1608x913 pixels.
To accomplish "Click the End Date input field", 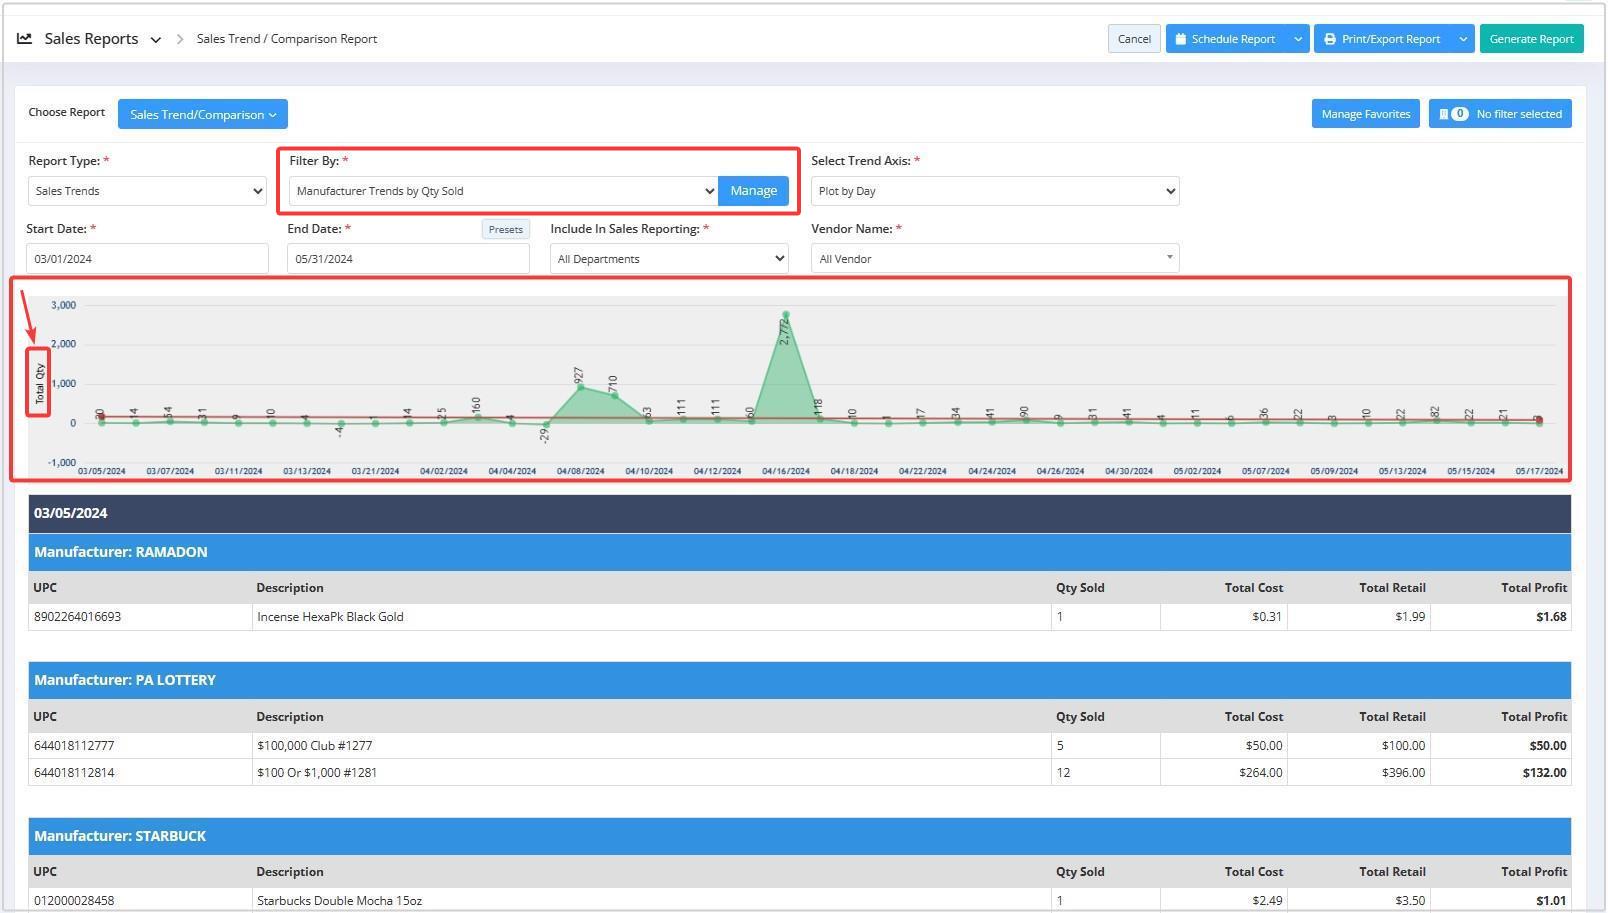I will (x=408, y=258).
